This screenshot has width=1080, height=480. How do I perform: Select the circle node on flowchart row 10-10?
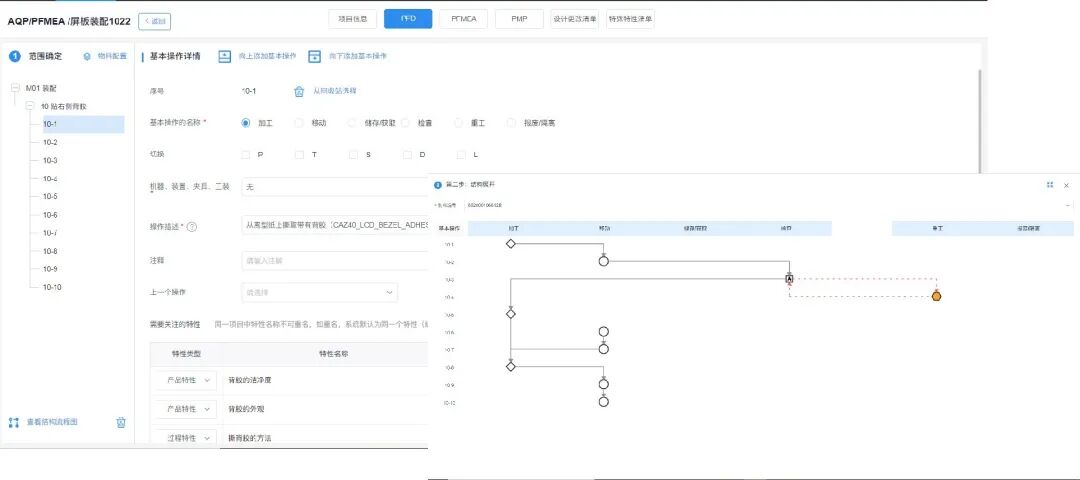point(603,401)
